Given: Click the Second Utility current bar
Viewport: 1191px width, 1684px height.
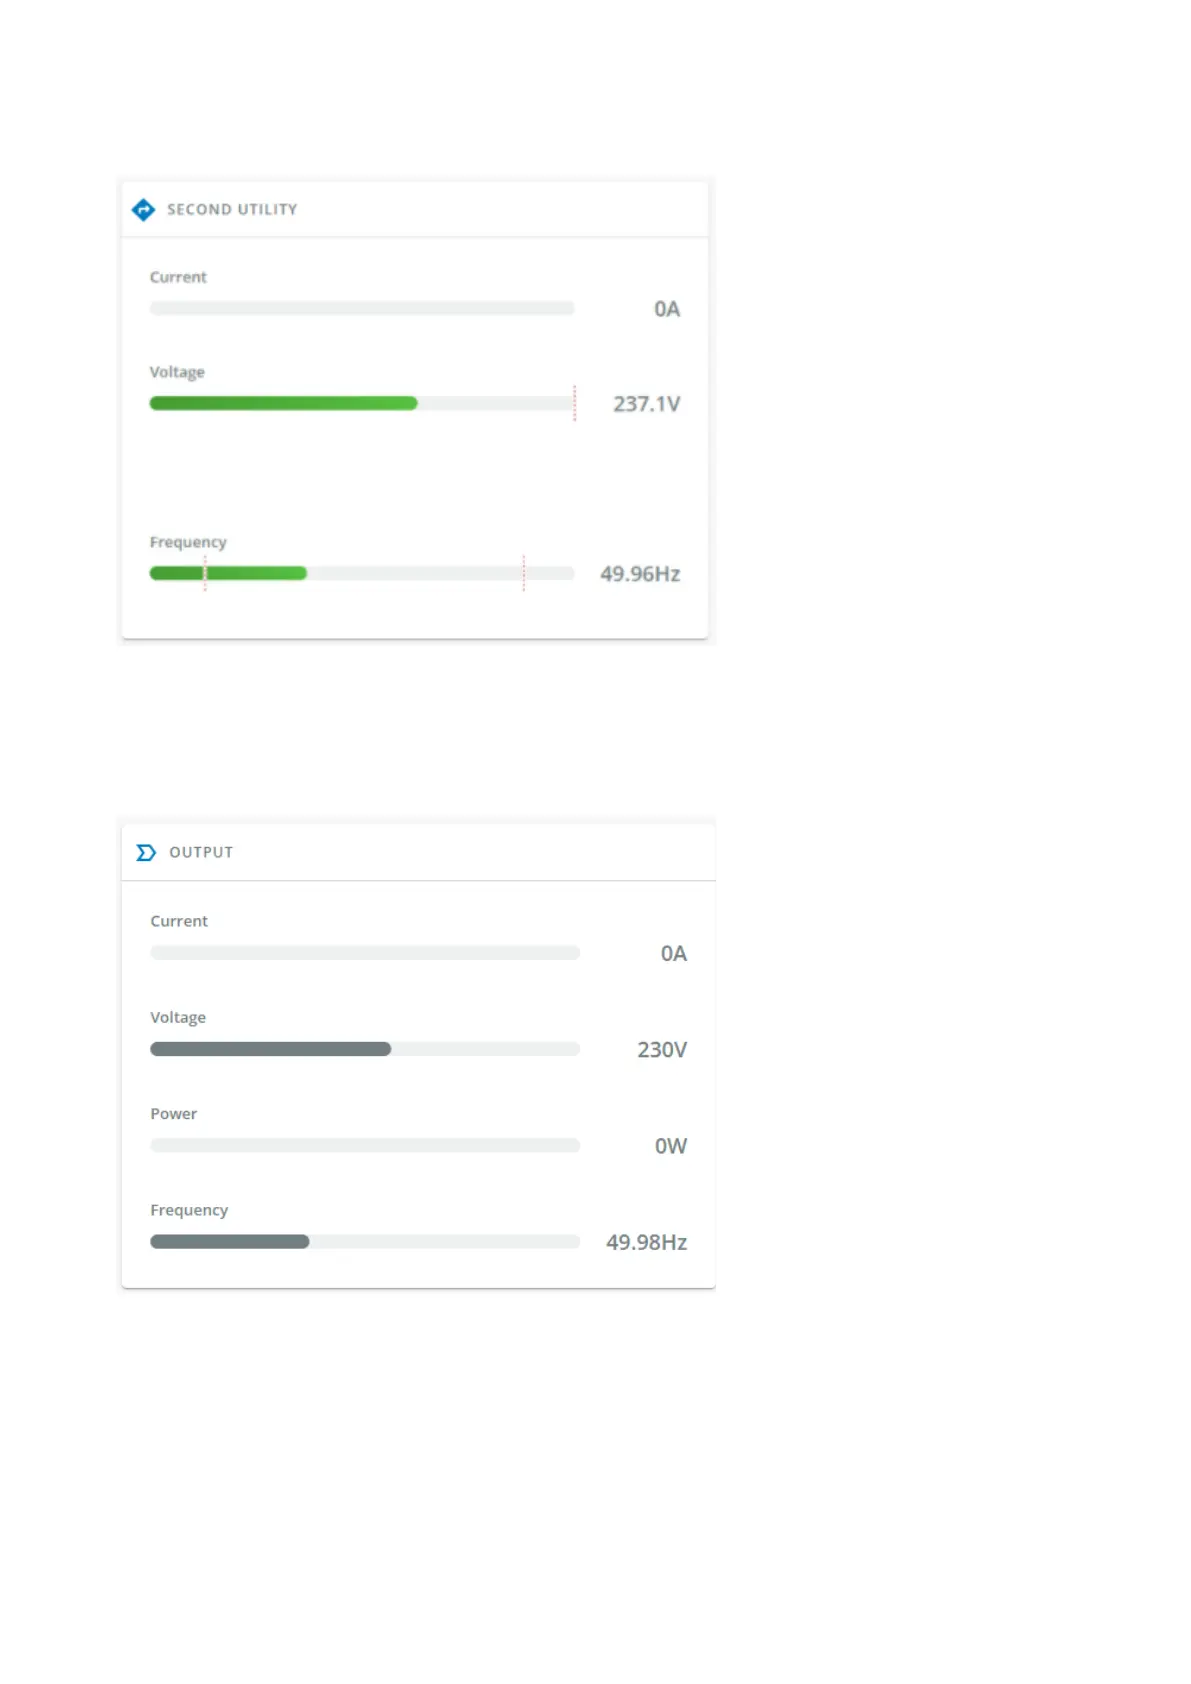Looking at the screenshot, I should click(362, 309).
